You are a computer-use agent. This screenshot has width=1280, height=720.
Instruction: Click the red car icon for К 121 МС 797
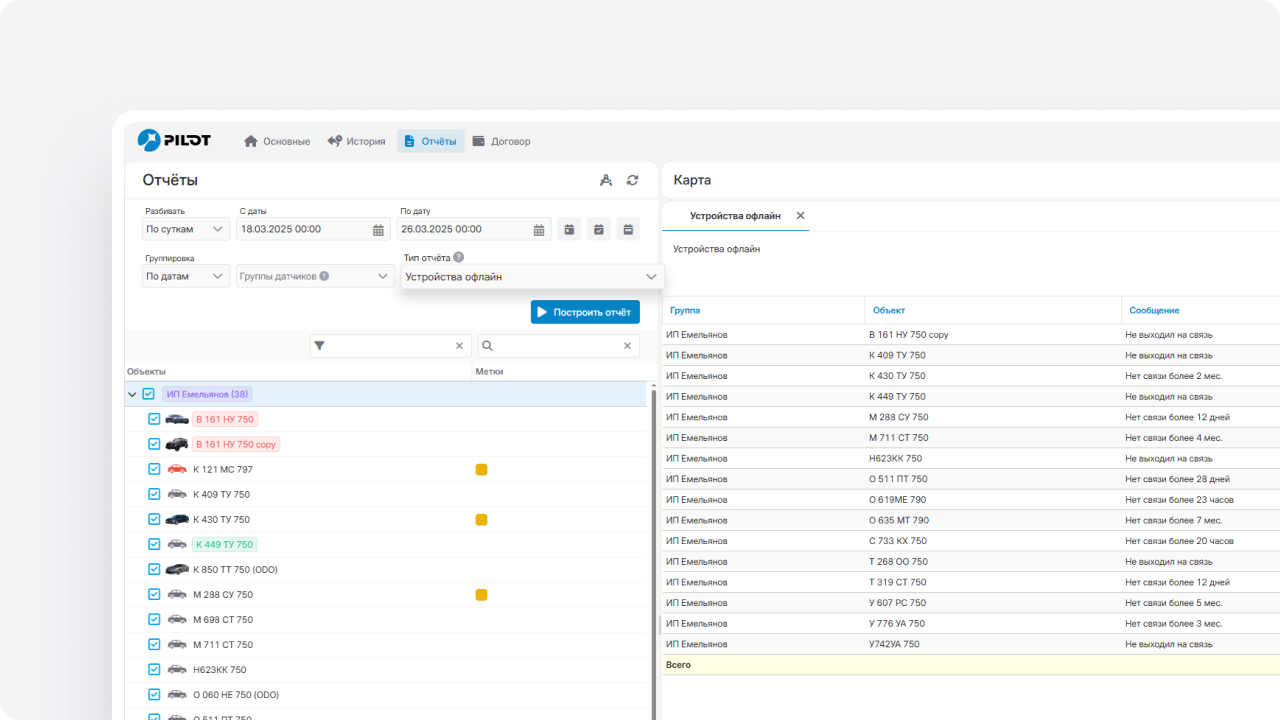point(177,469)
